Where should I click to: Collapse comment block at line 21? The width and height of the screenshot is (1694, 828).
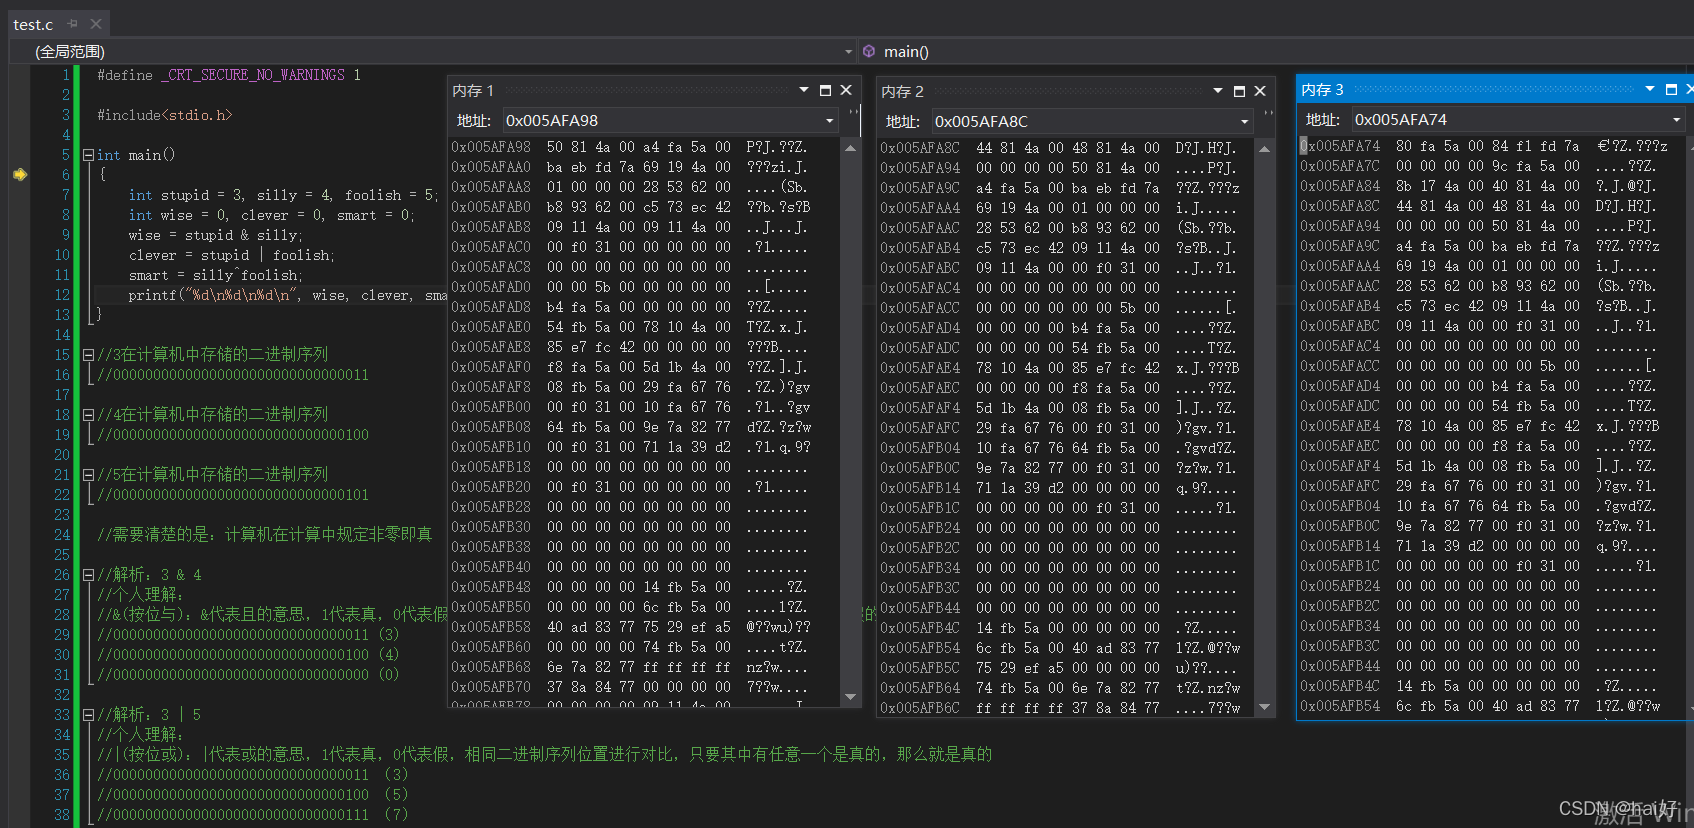(88, 475)
